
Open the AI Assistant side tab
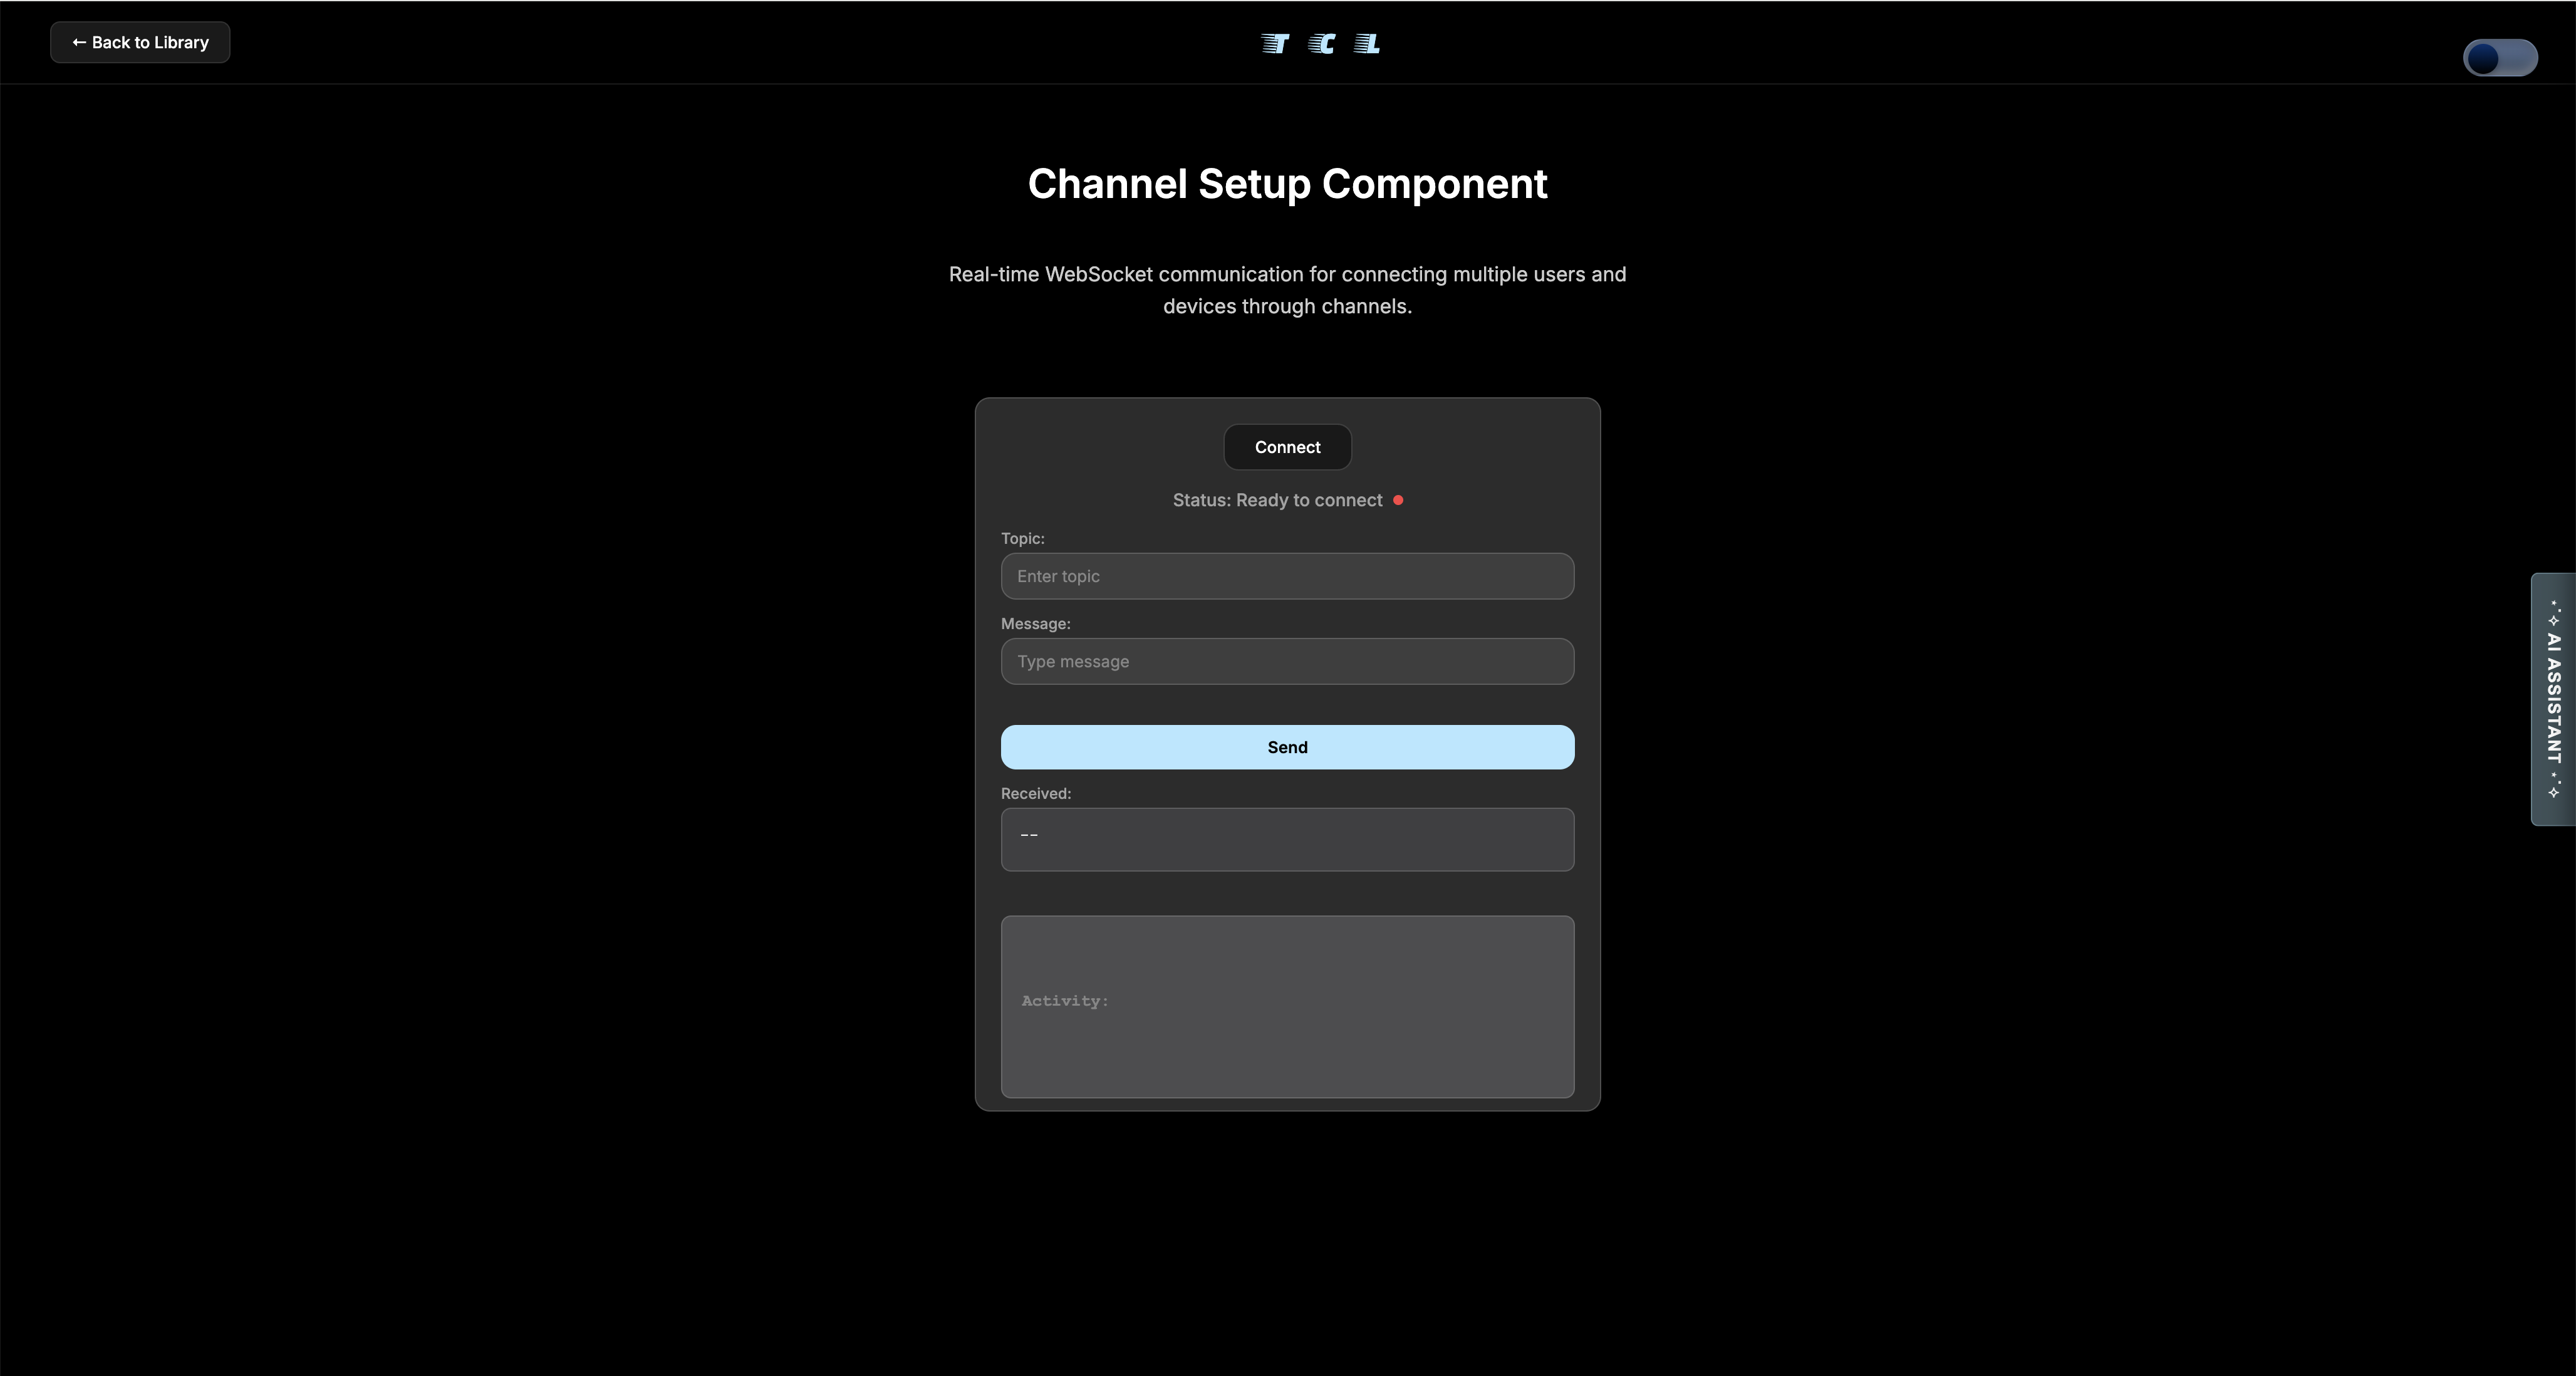[2553, 699]
